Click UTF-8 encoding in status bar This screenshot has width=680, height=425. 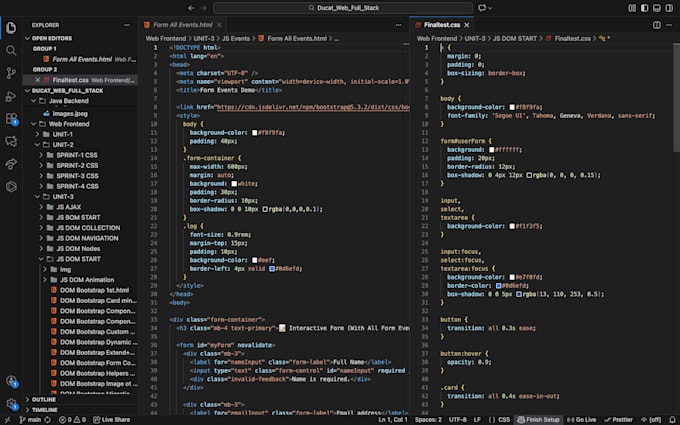458,420
